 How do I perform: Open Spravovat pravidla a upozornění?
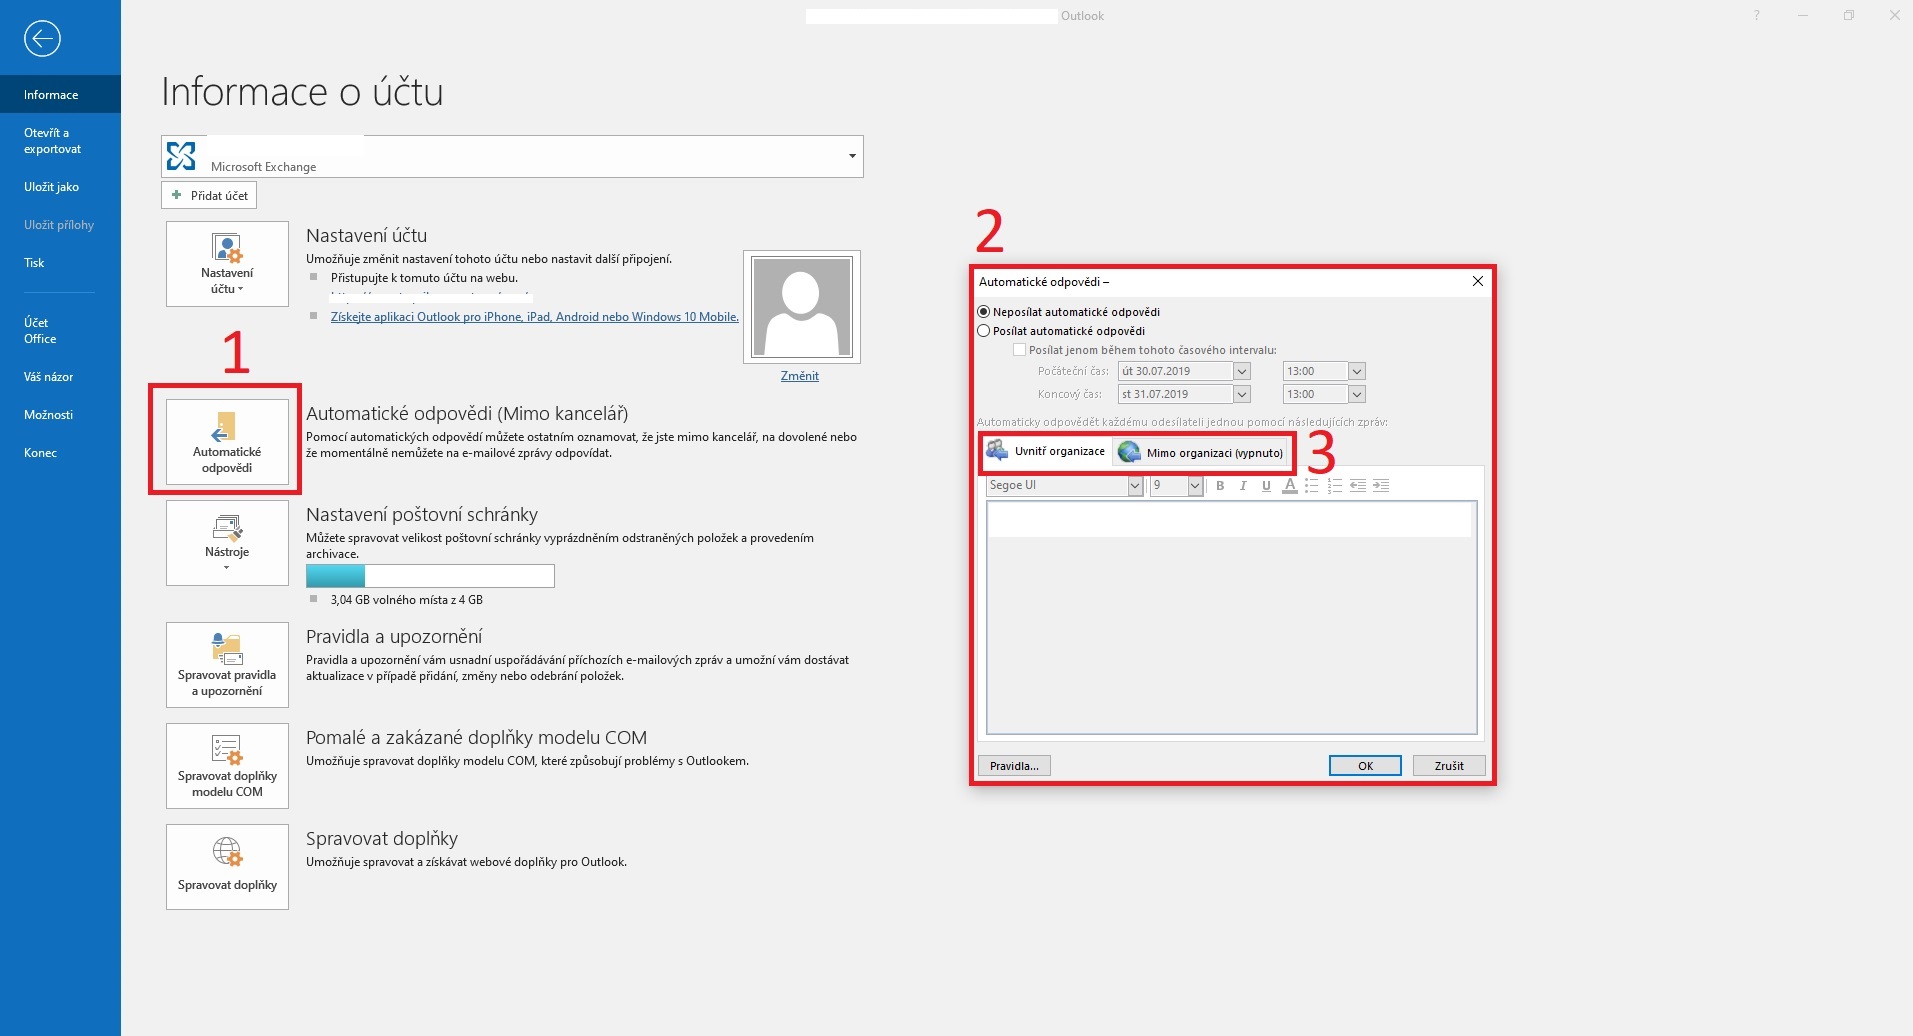click(x=227, y=664)
